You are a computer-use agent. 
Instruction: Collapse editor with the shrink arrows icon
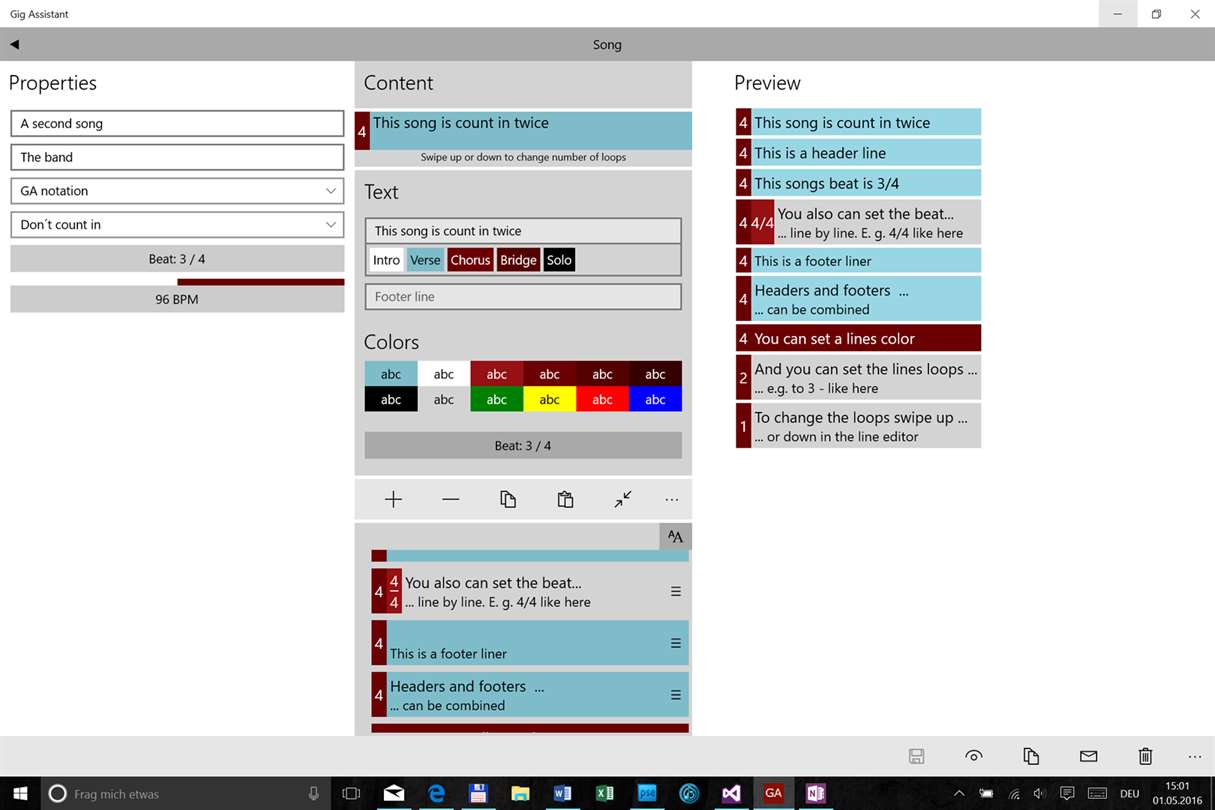623,499
